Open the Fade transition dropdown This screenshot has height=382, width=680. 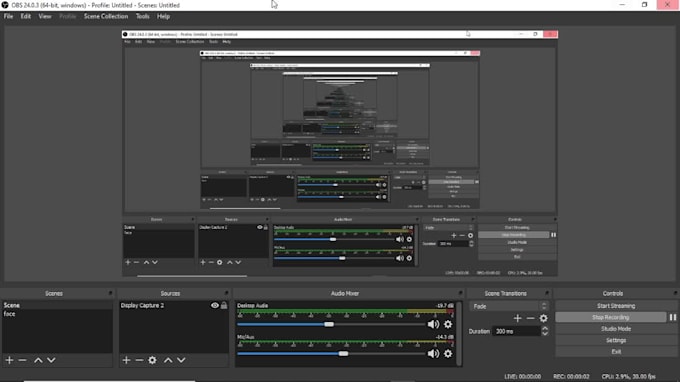click(509, 306)
